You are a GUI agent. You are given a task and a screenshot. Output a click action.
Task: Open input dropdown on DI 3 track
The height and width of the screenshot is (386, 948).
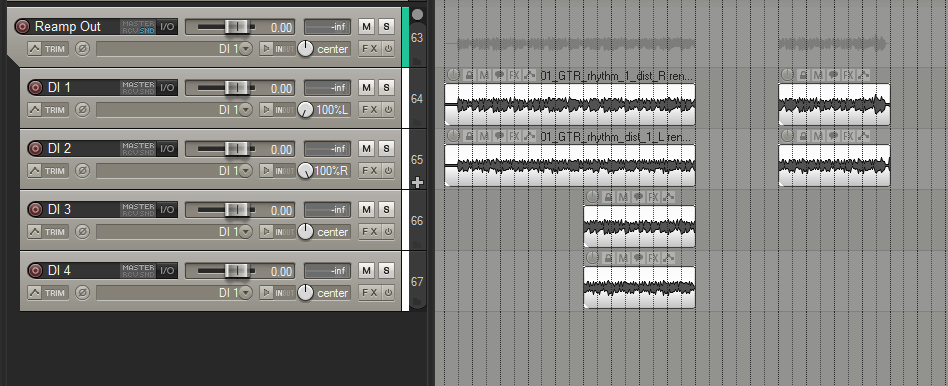[x=245, y=232]
